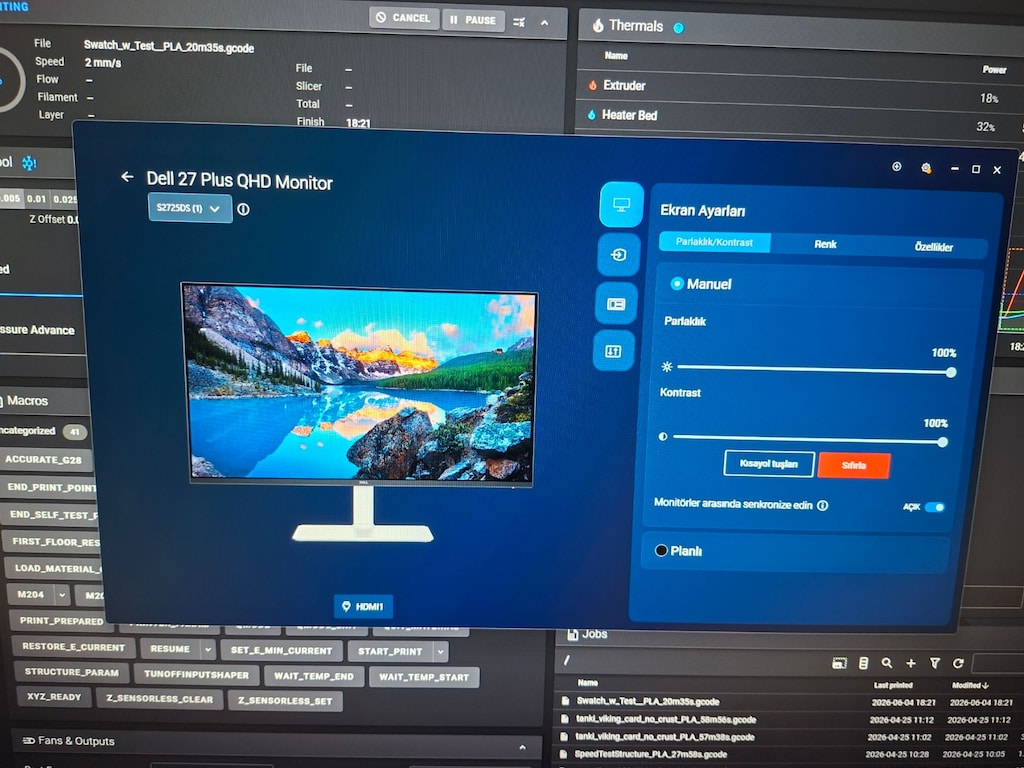Sort jobs by Modified column

[970, 685]
